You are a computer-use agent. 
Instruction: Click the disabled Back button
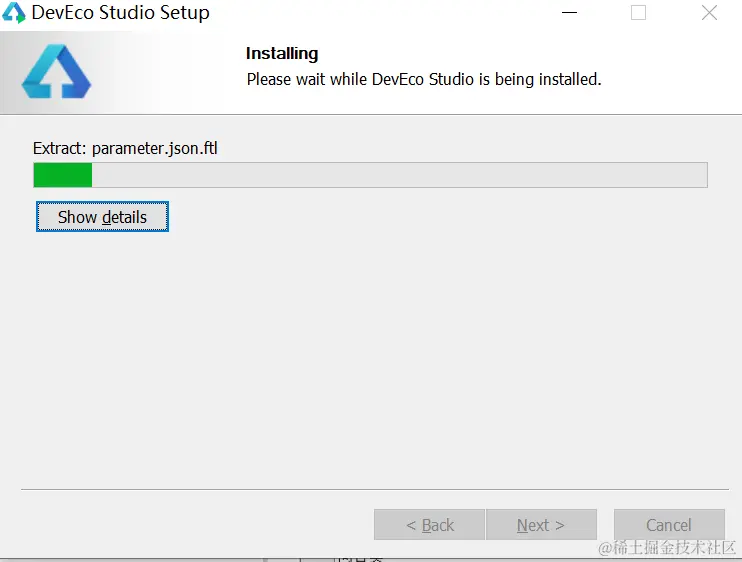tap(429, 525)
